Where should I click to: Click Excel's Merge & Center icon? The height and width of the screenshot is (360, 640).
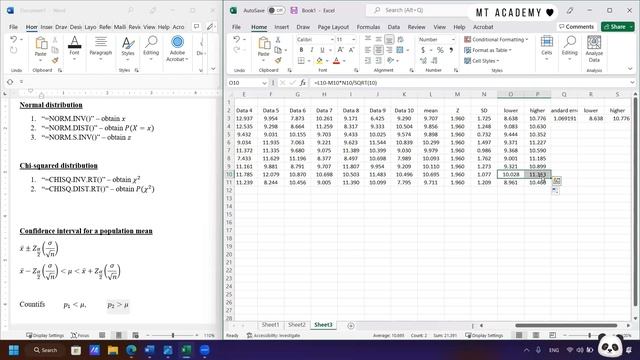pos(400,50)
